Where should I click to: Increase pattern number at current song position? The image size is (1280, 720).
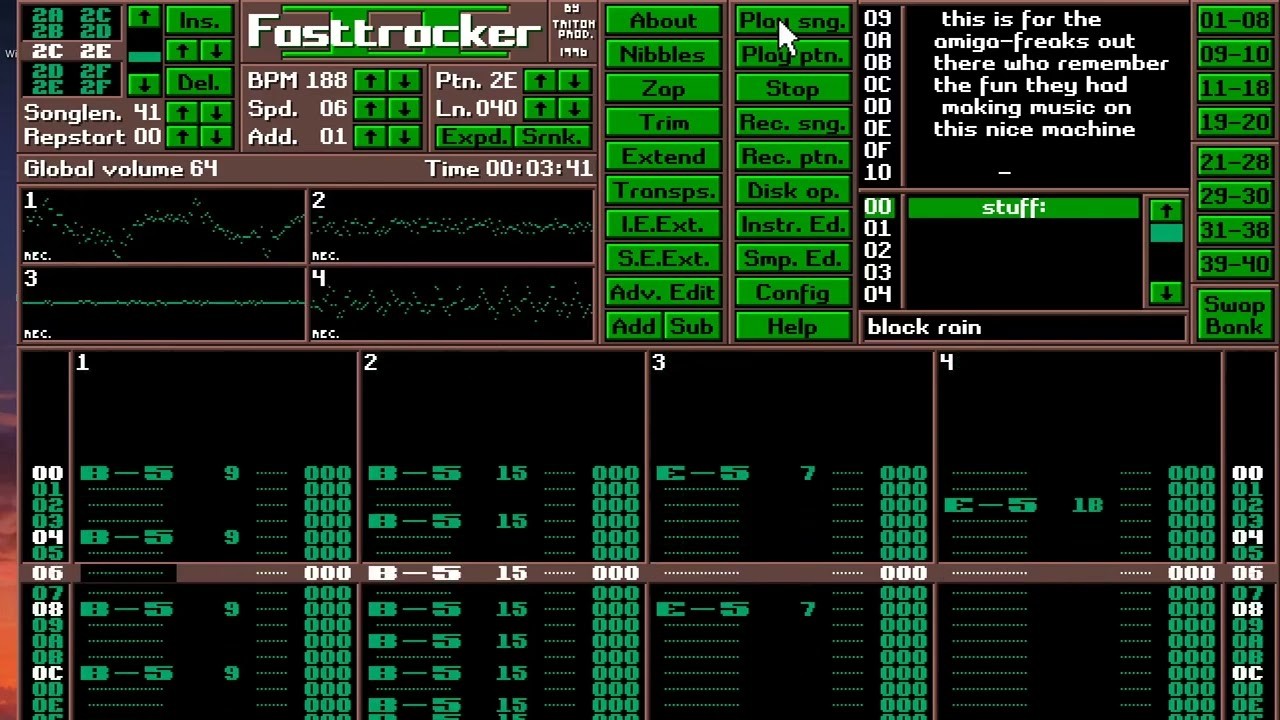(x=182, y=50)
